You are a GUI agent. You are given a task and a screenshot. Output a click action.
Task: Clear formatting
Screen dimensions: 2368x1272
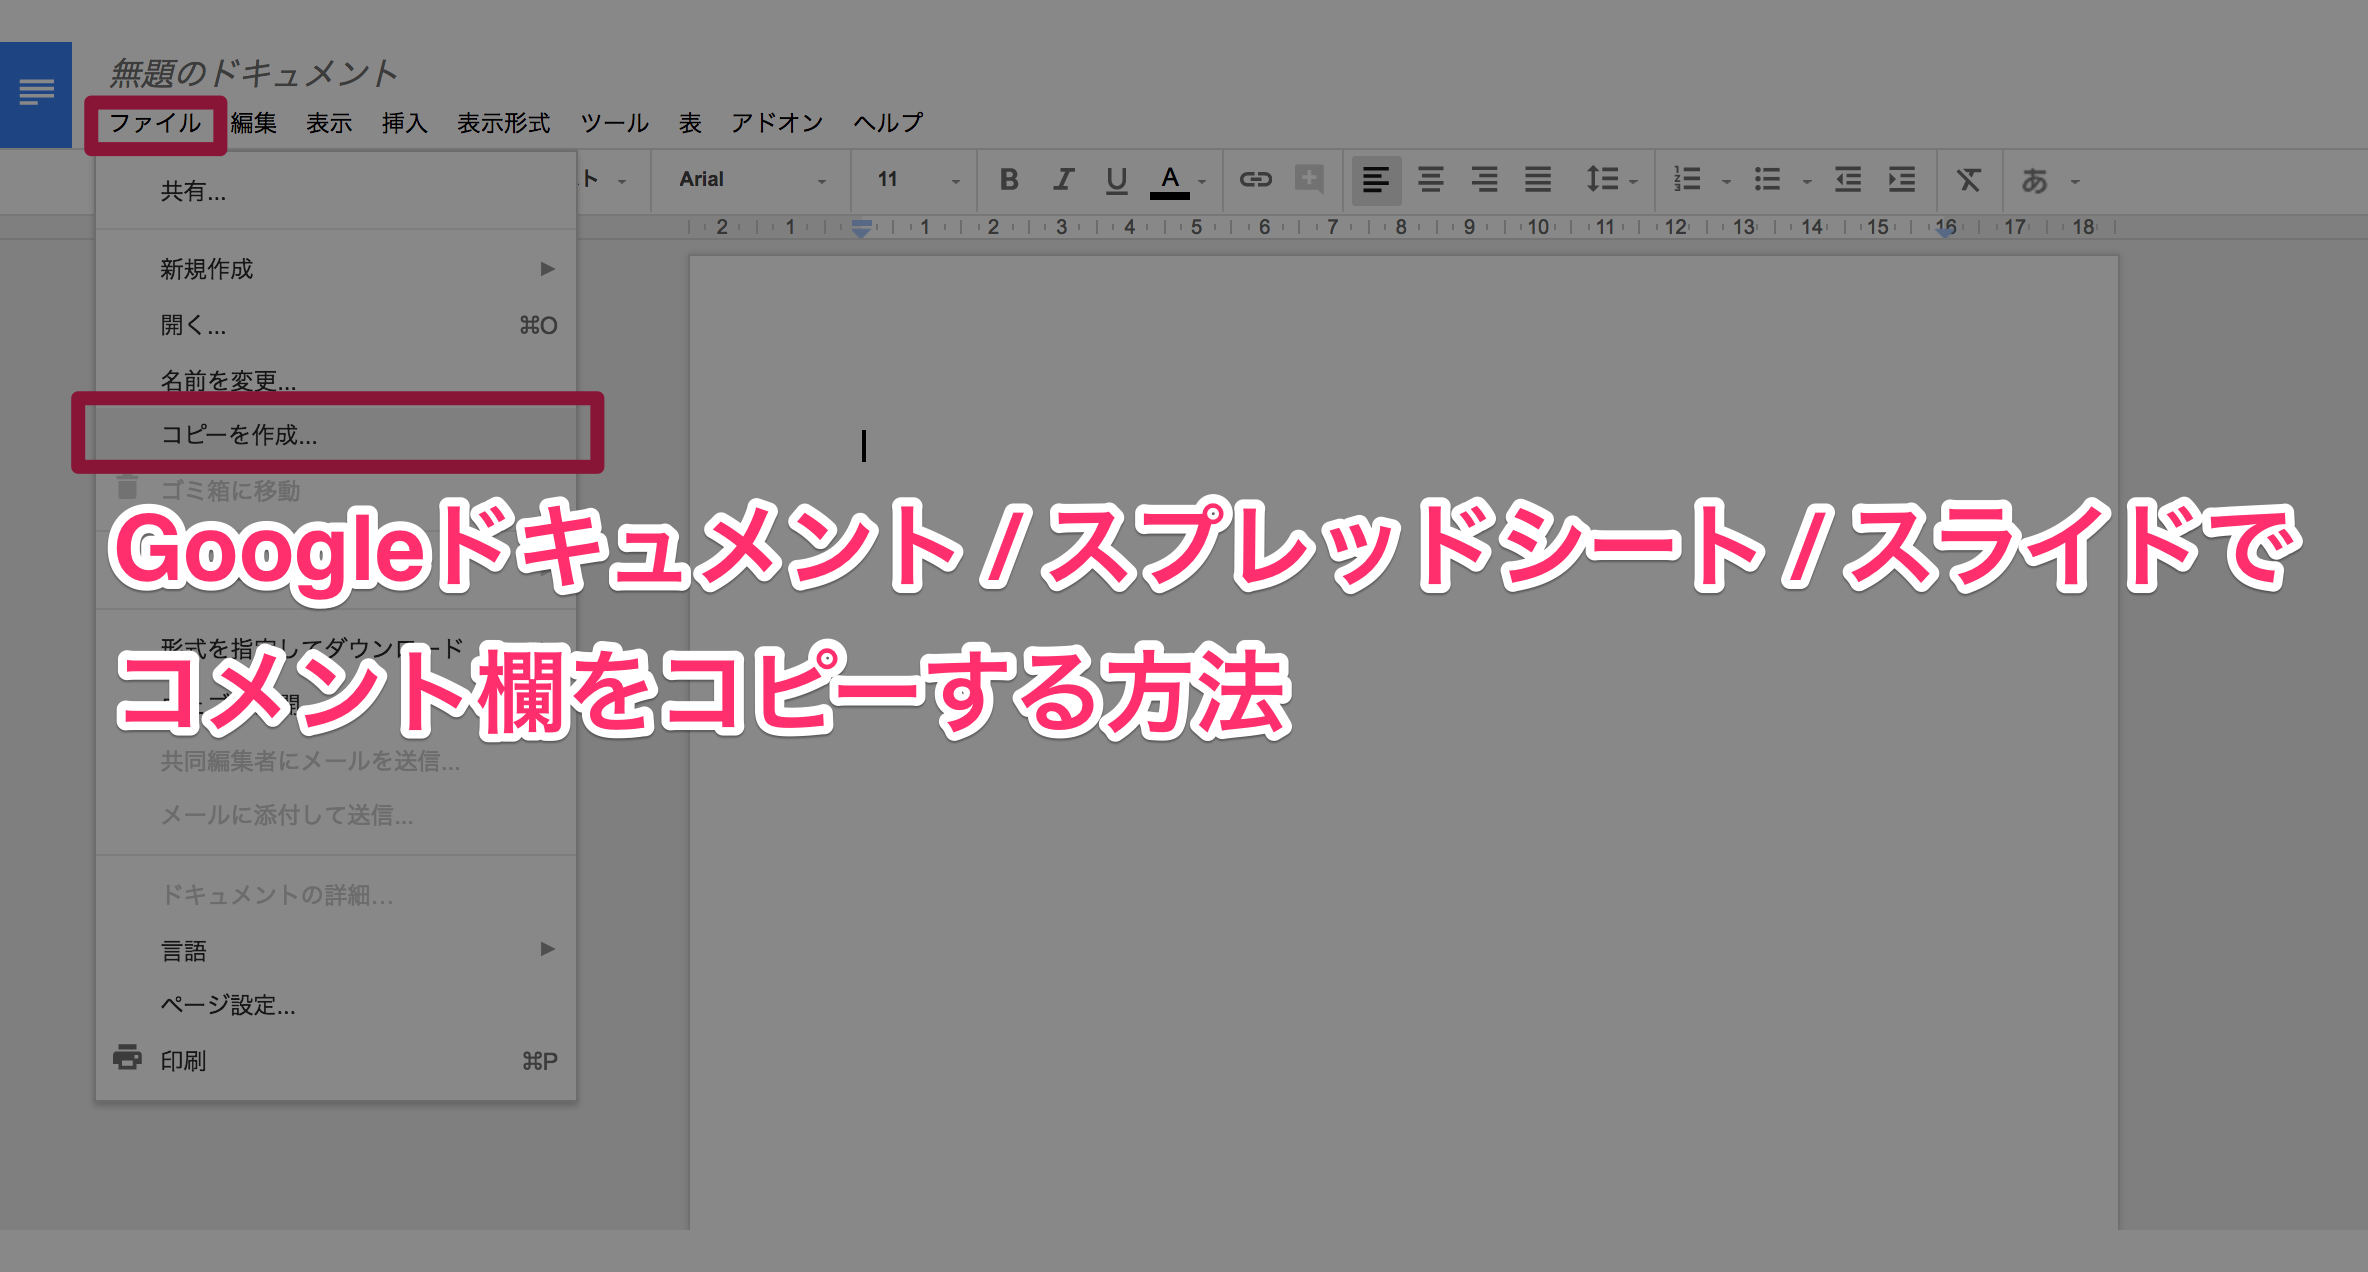coord(1968,180)
